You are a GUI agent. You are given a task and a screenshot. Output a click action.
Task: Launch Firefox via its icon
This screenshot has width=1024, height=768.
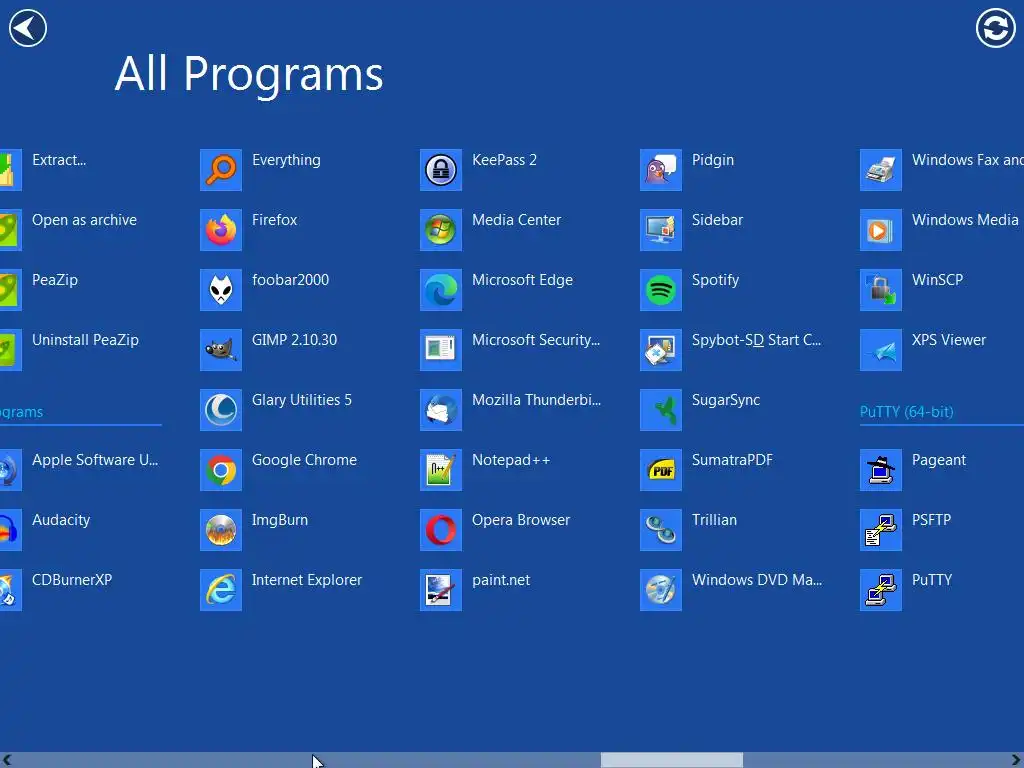point(221,230)
